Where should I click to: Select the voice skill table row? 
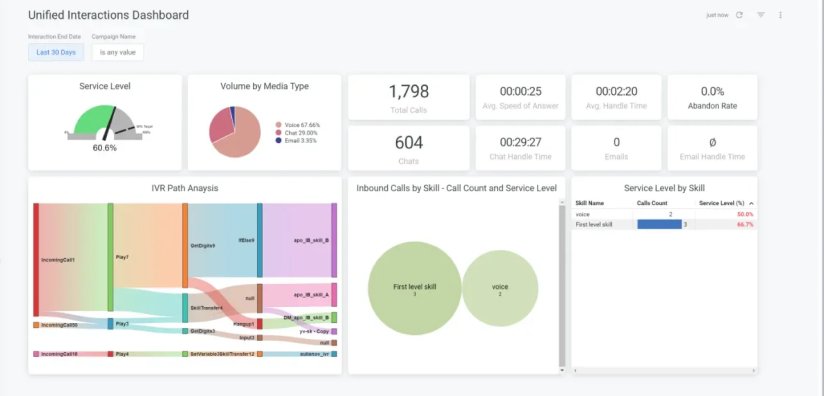665,214
